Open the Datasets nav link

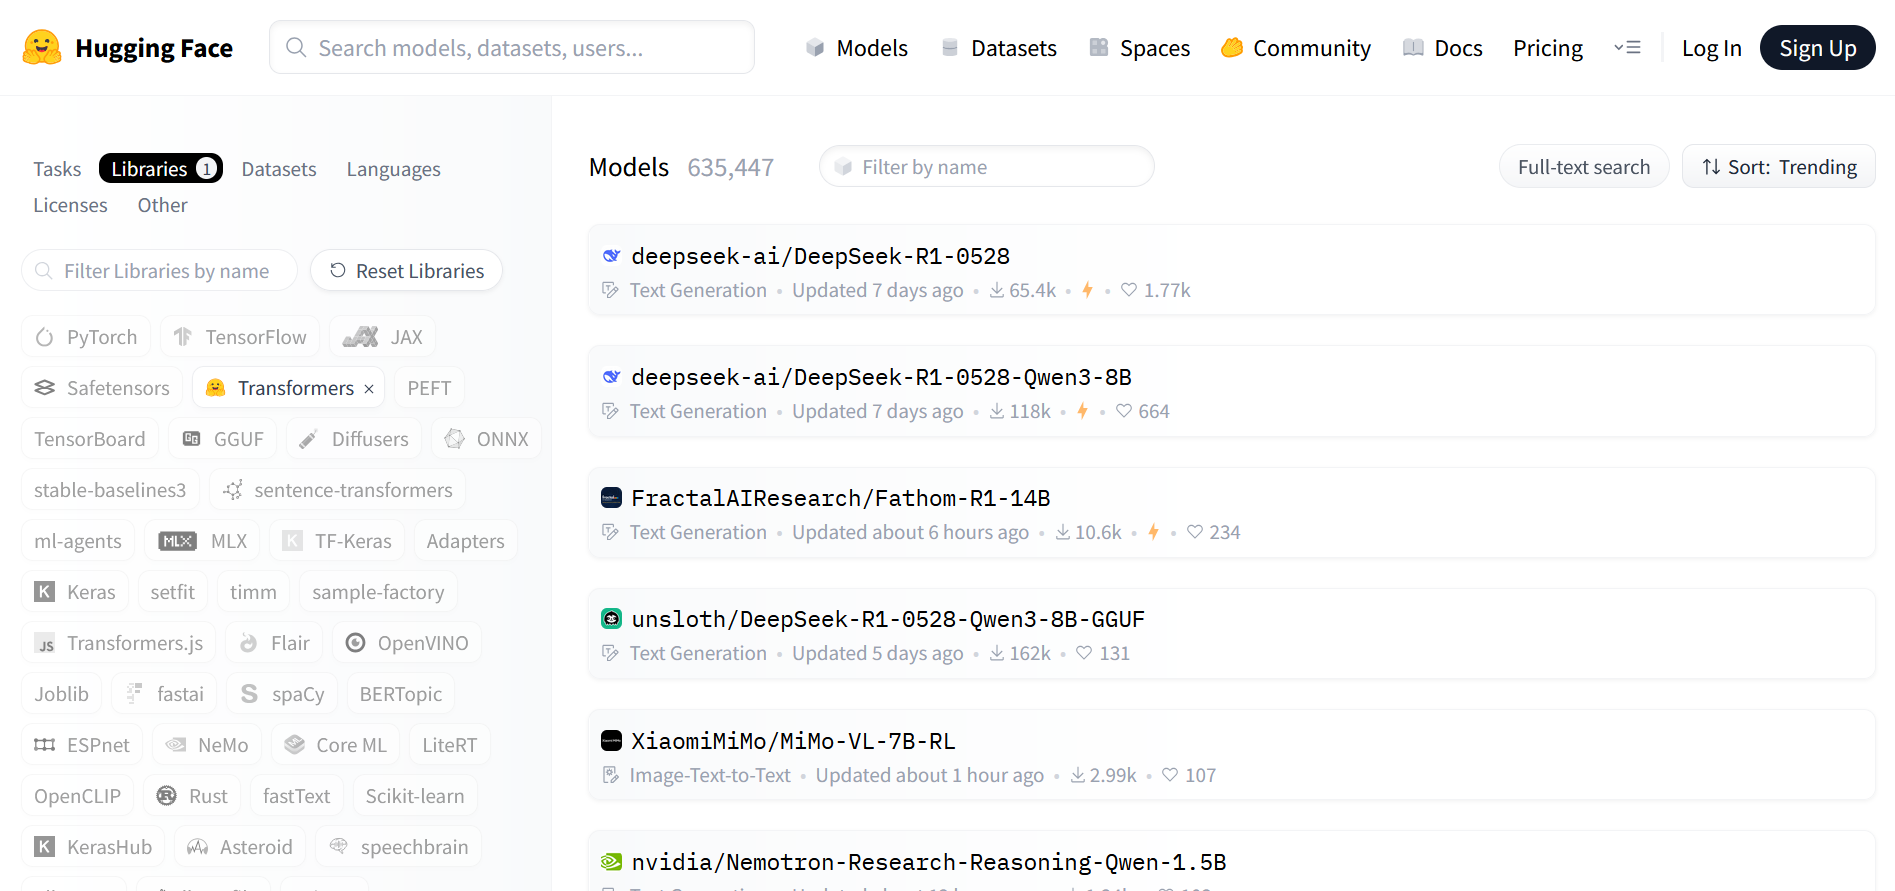click(x=999, y=48)
